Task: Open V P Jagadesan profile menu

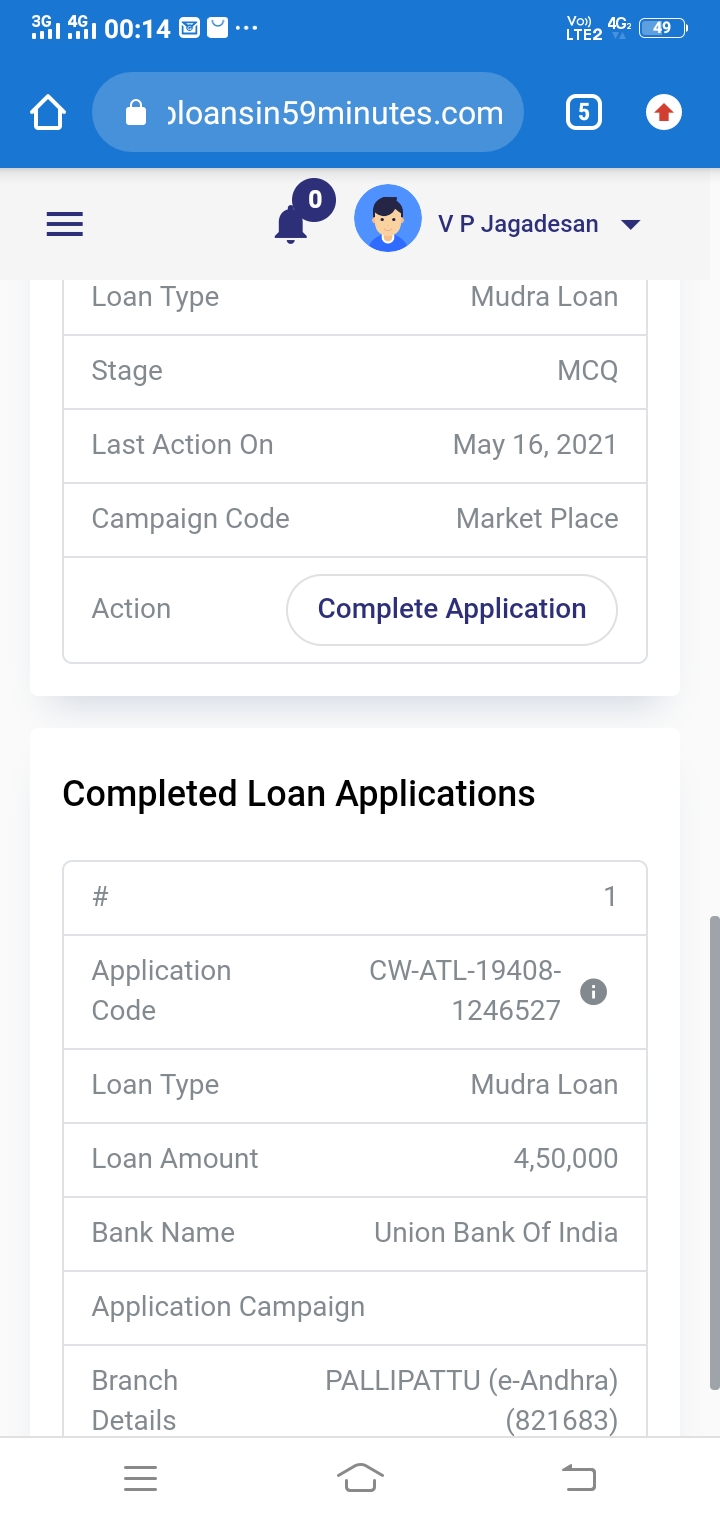Action: (x=518, y=224)
